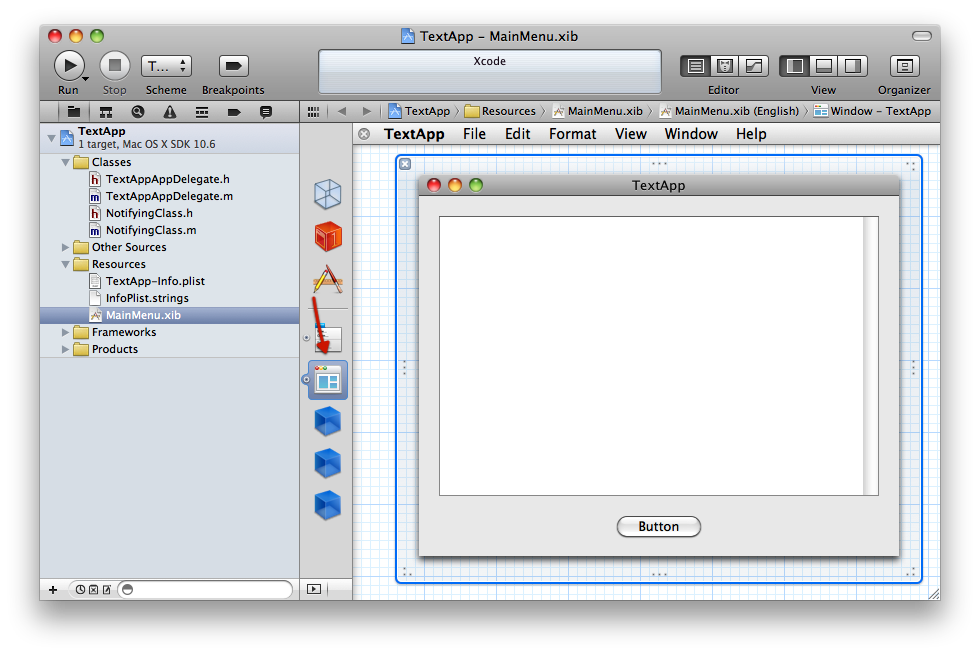Switch to the Assistant editor
Screen dimensions: 980x655
point(724,66)
